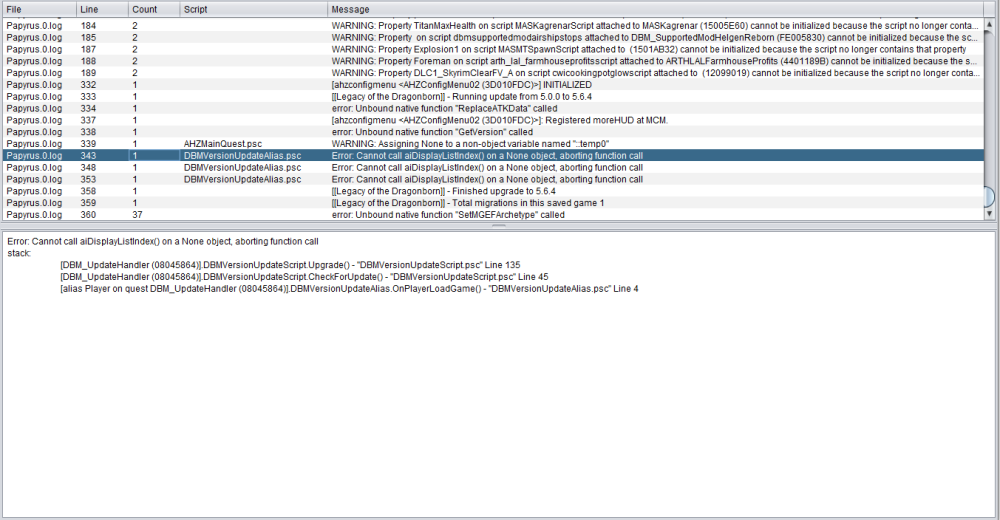Select the AHZConfigMenu02 INITIALIZED message row
The width and height of the screenshot is (1000, 520).
(492, 85)
